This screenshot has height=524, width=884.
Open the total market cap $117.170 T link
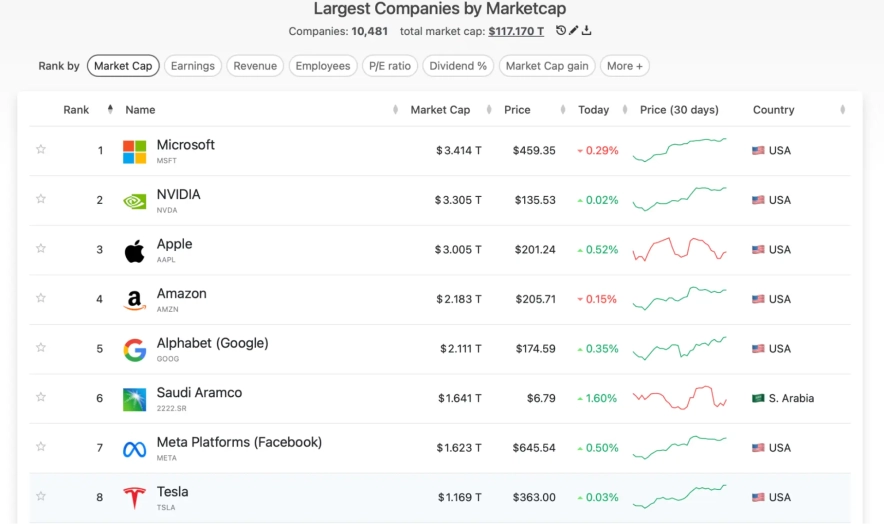coord(516,31)
